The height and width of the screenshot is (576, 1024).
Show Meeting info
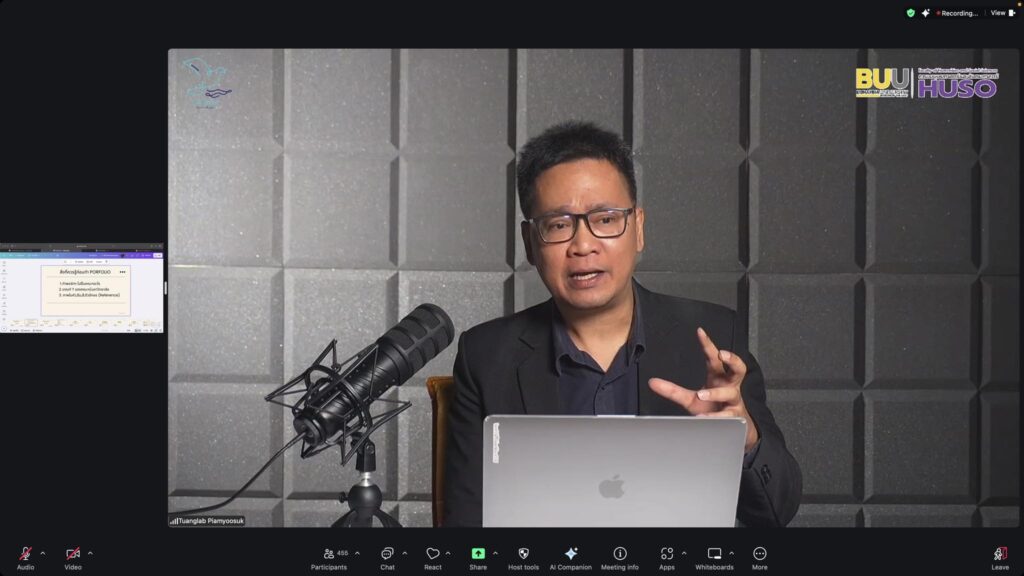coord(619,554)
